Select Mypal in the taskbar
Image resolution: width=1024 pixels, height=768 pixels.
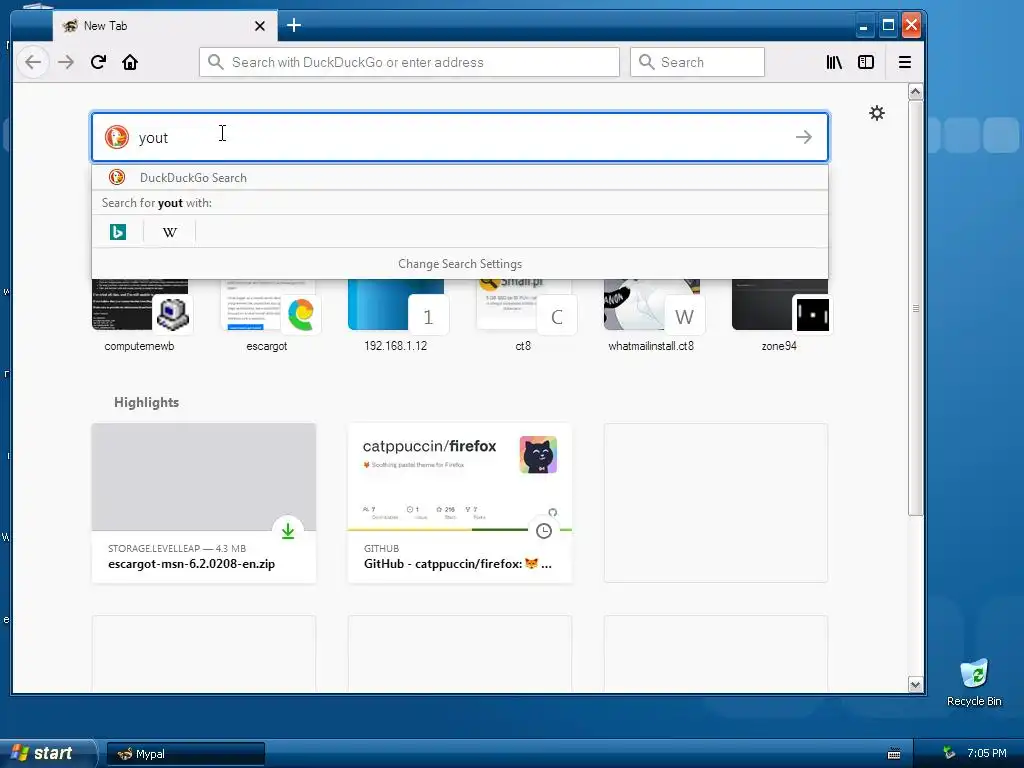tap(185, 754)
